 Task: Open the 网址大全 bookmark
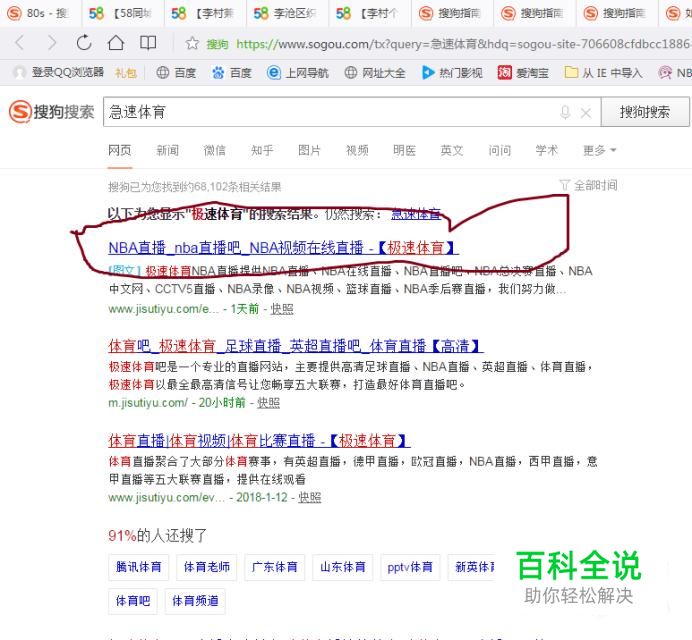pos(375,72)
